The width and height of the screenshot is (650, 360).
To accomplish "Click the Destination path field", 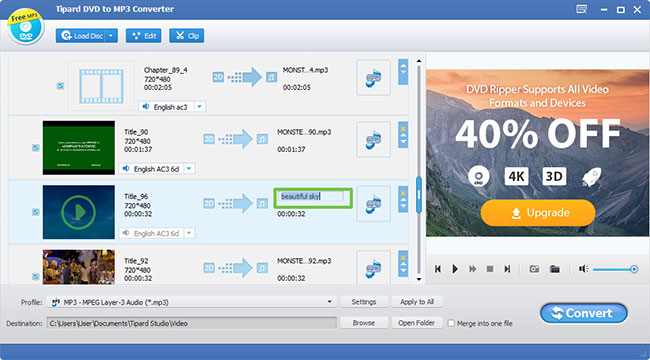I will point(192,323).
